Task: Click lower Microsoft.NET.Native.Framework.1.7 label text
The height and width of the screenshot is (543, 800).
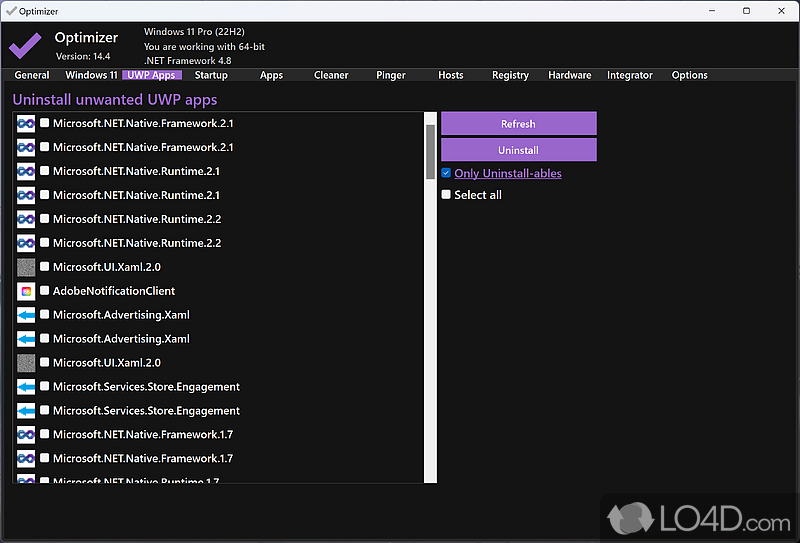Action: 143,458
